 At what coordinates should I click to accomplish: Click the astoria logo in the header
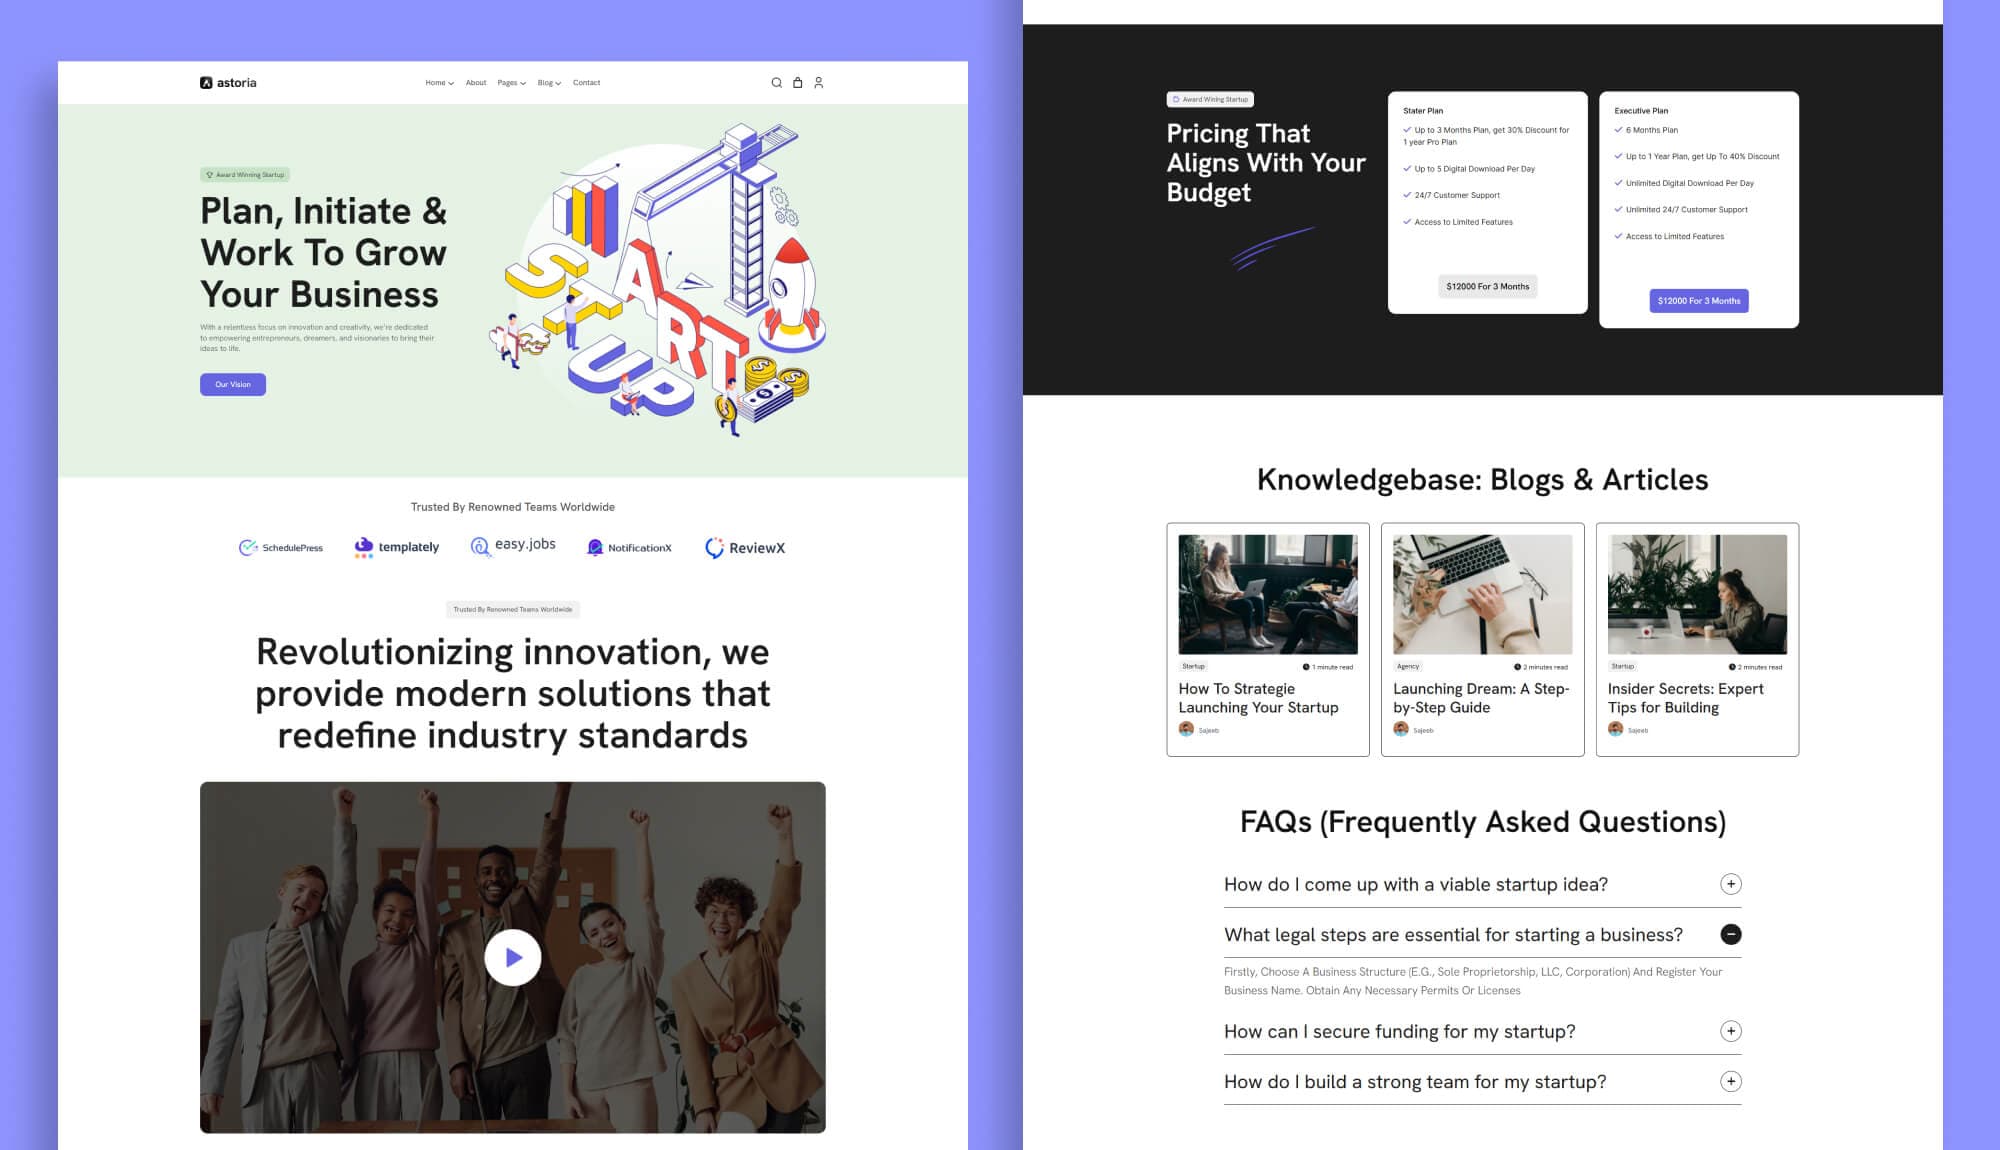(228, 82)
